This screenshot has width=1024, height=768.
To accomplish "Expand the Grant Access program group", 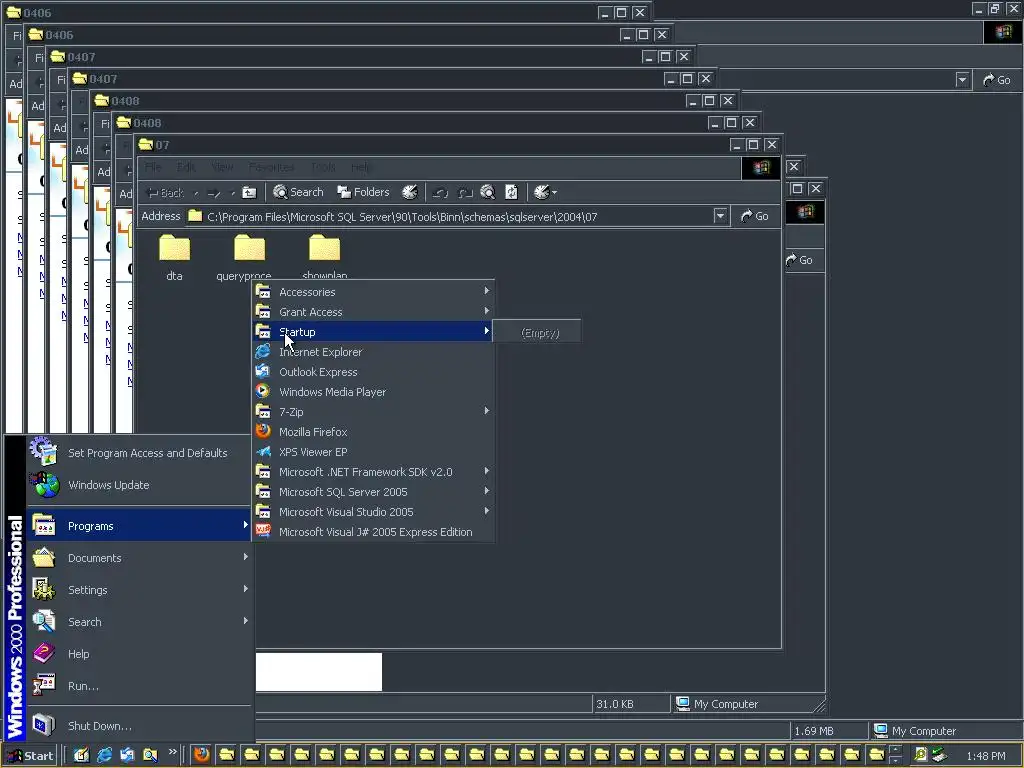I will 373,312.
